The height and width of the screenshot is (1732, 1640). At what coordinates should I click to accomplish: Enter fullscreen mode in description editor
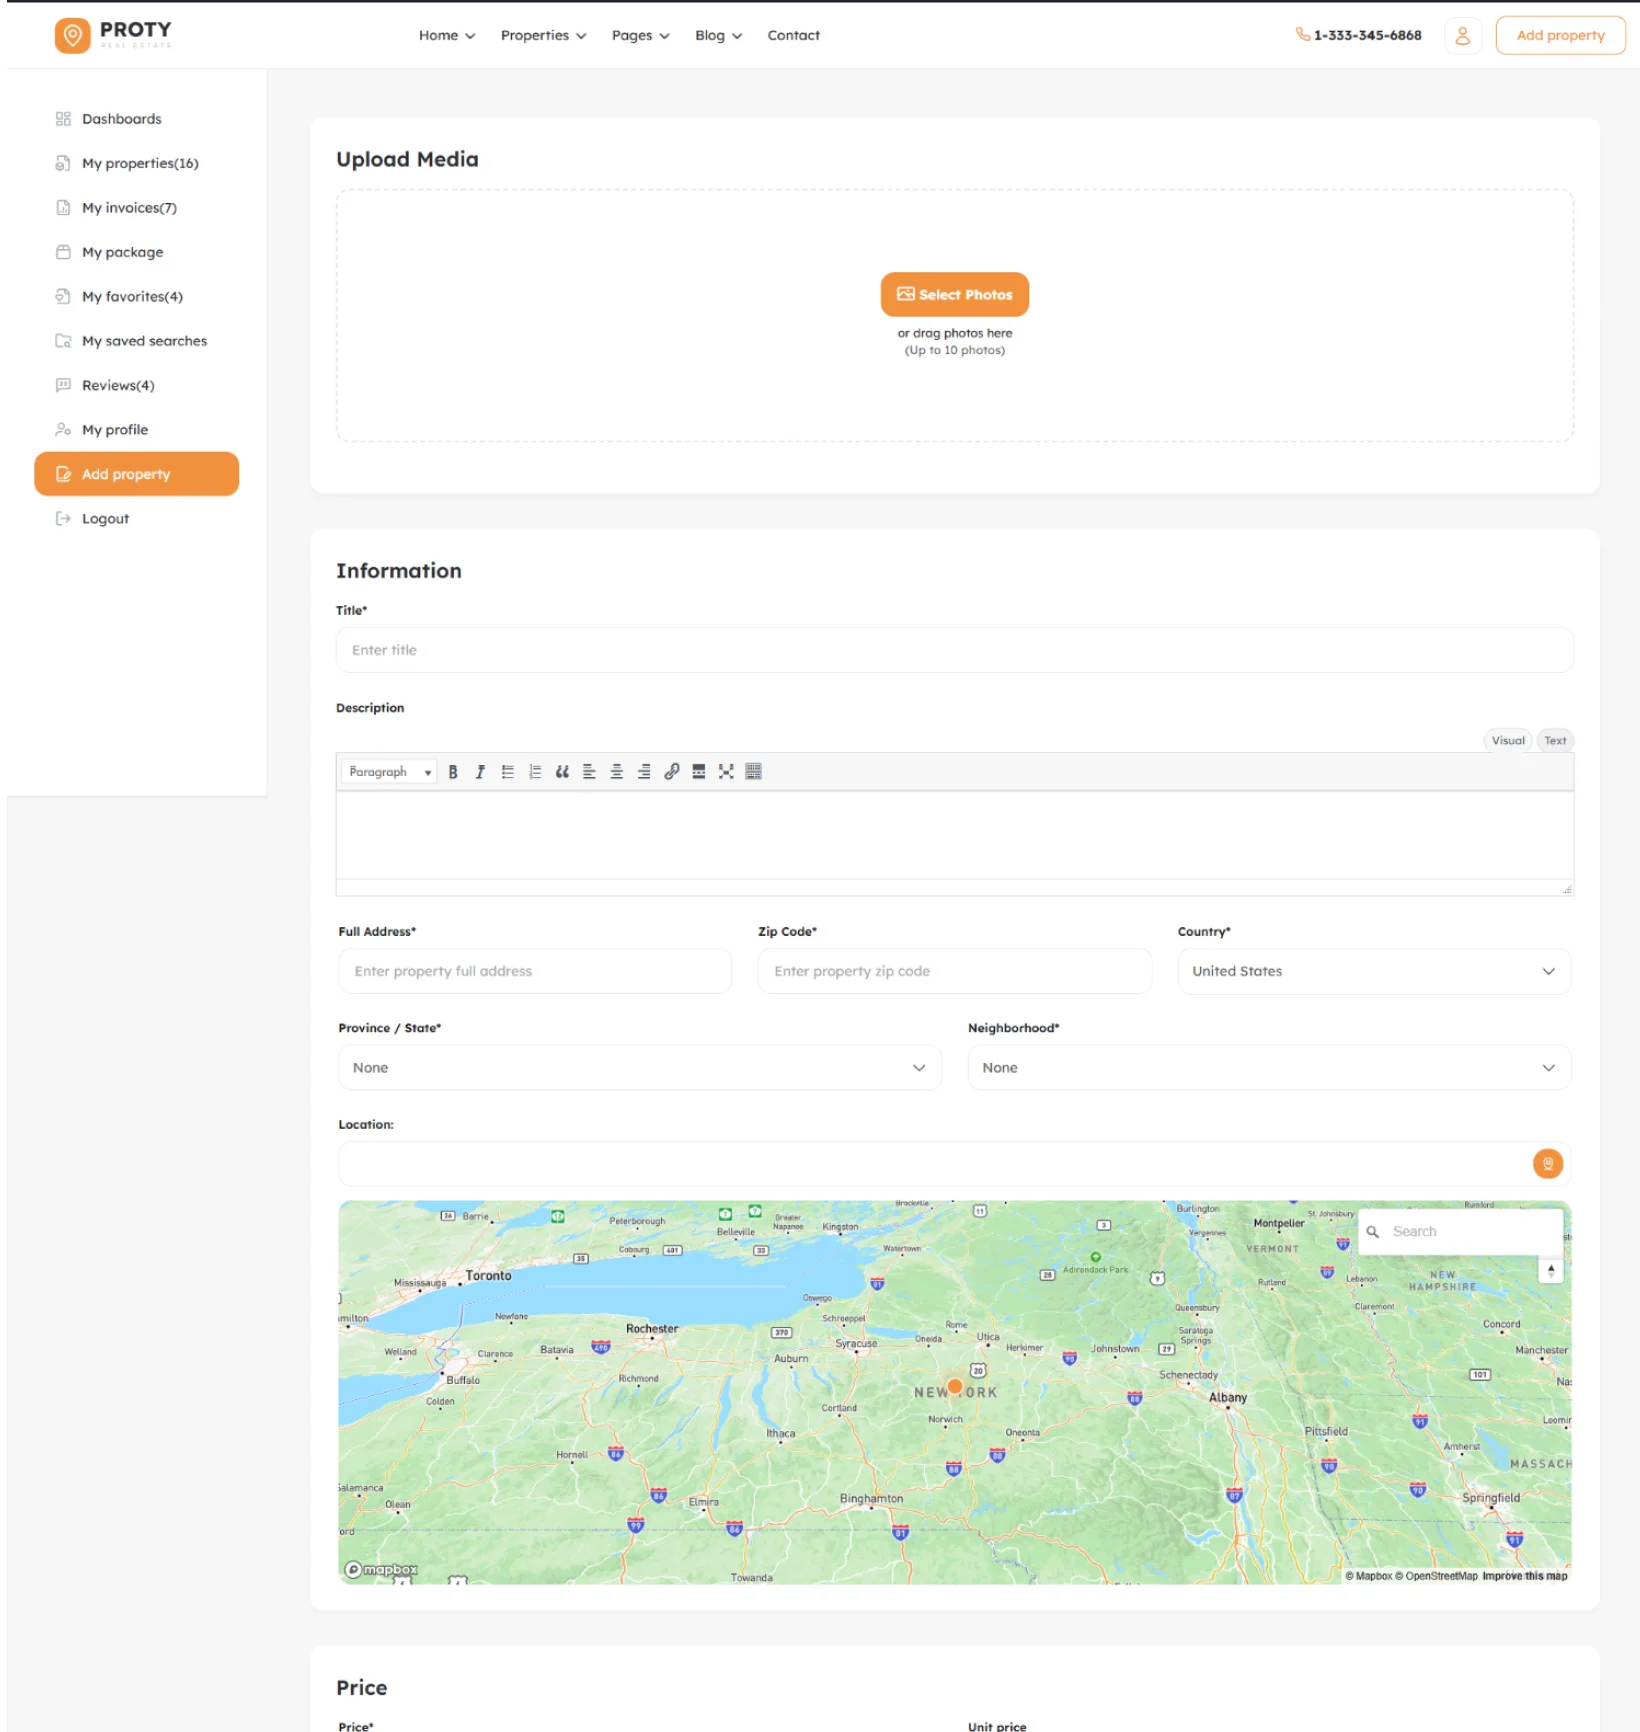pos(726,772)
